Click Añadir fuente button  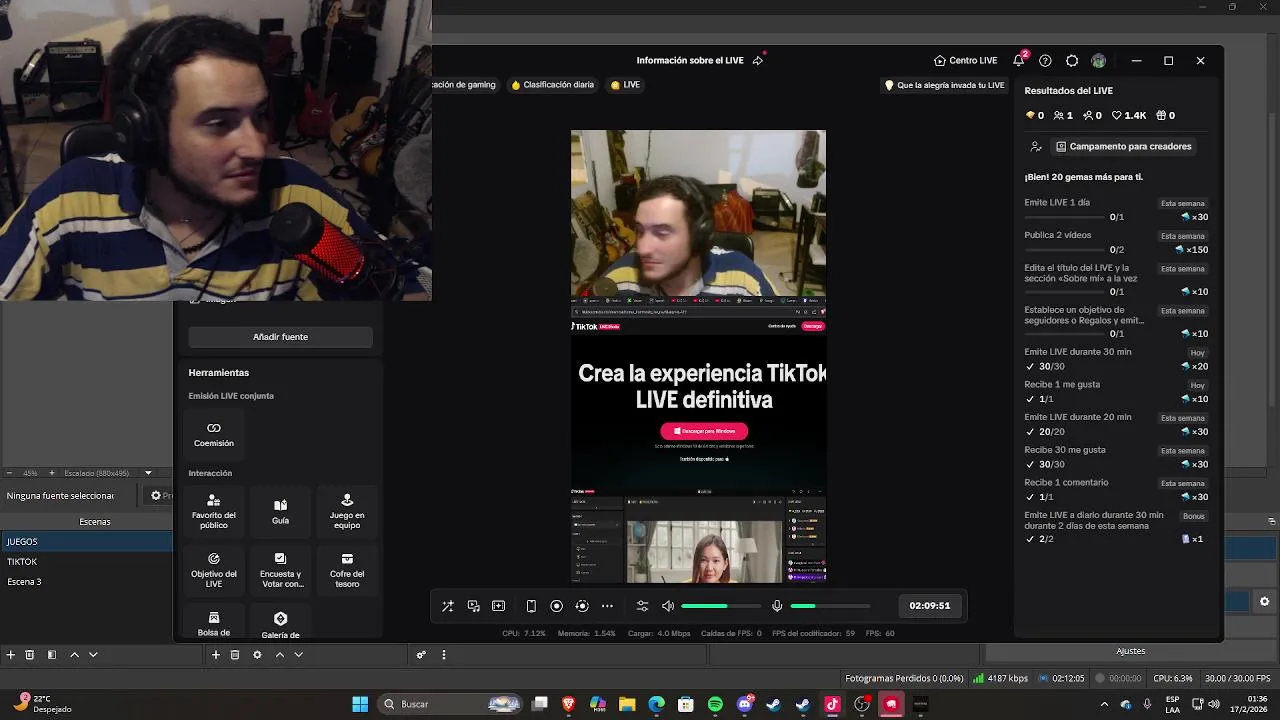pos(280,337)
